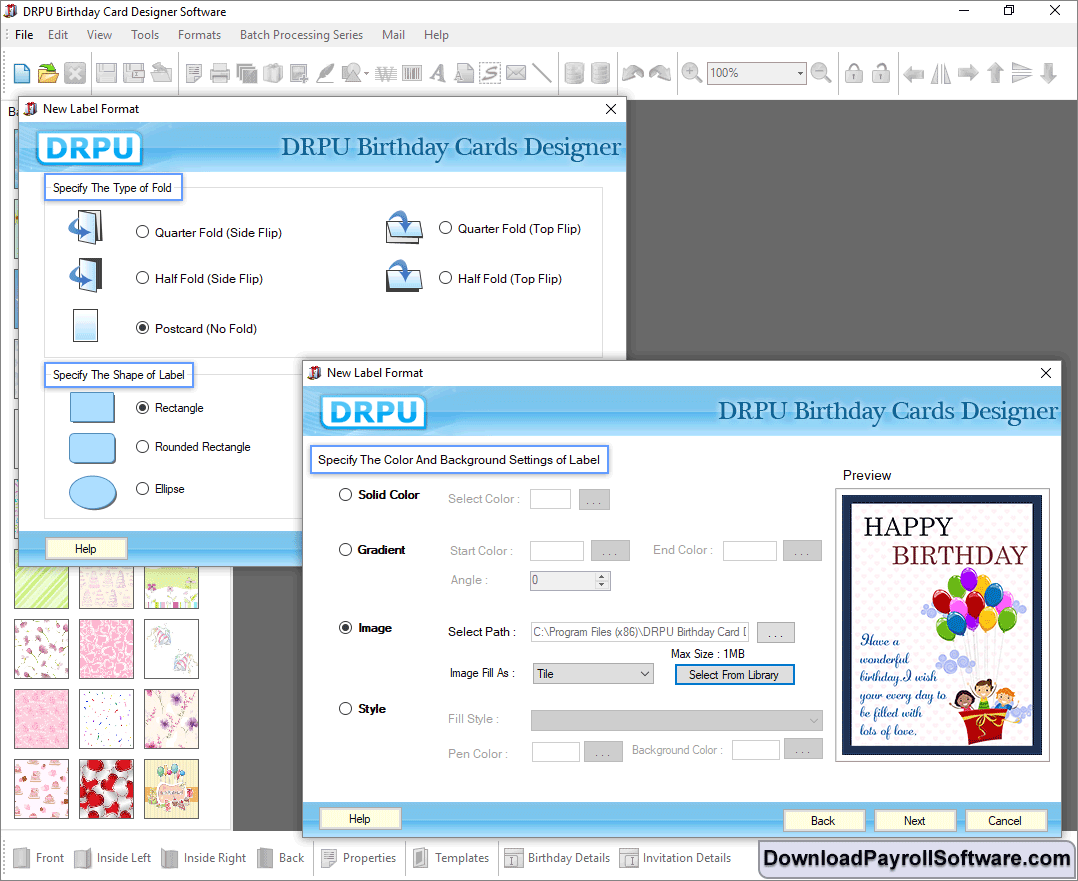Click the Gradient End Color swatch
1078x881 pixels.
click(750, 551)
